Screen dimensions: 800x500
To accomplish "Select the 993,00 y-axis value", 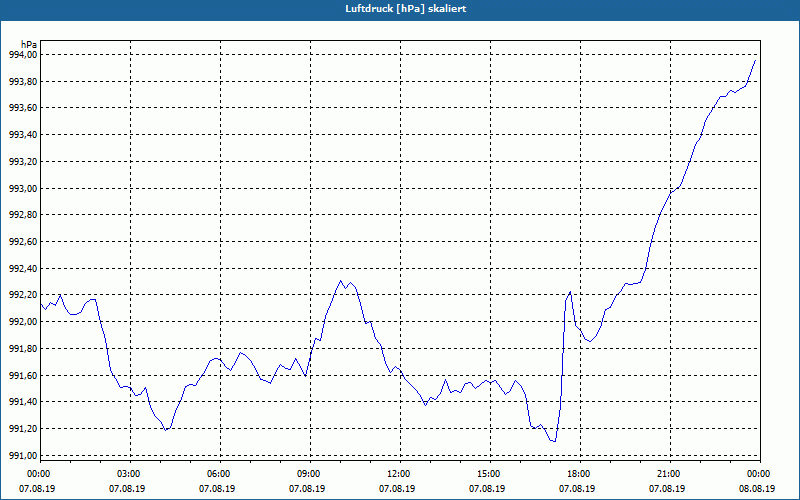I will pyautogui.click(x=23, y=189).
